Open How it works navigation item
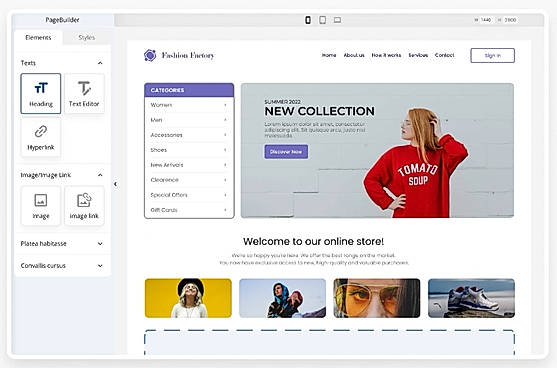The image size is (557, 368). click(386, 55)
